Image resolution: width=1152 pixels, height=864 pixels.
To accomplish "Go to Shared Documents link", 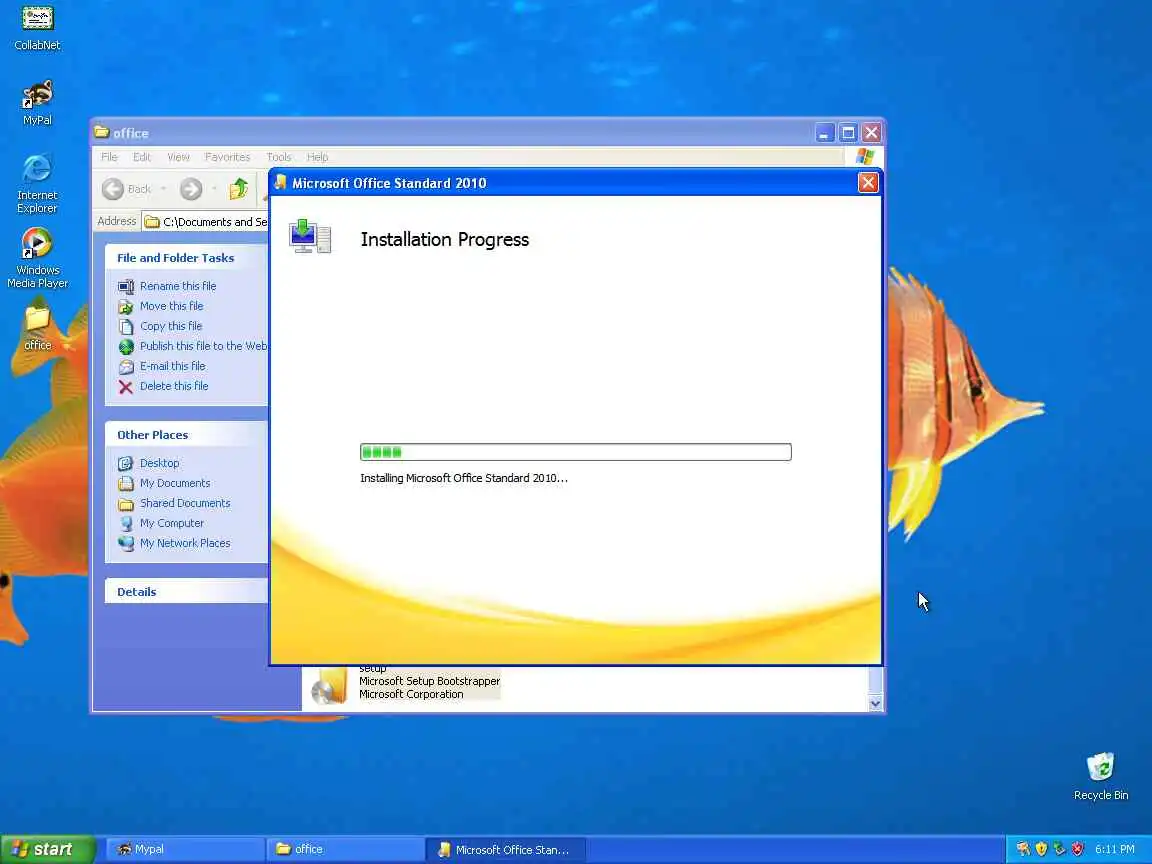I will point(185,503).
